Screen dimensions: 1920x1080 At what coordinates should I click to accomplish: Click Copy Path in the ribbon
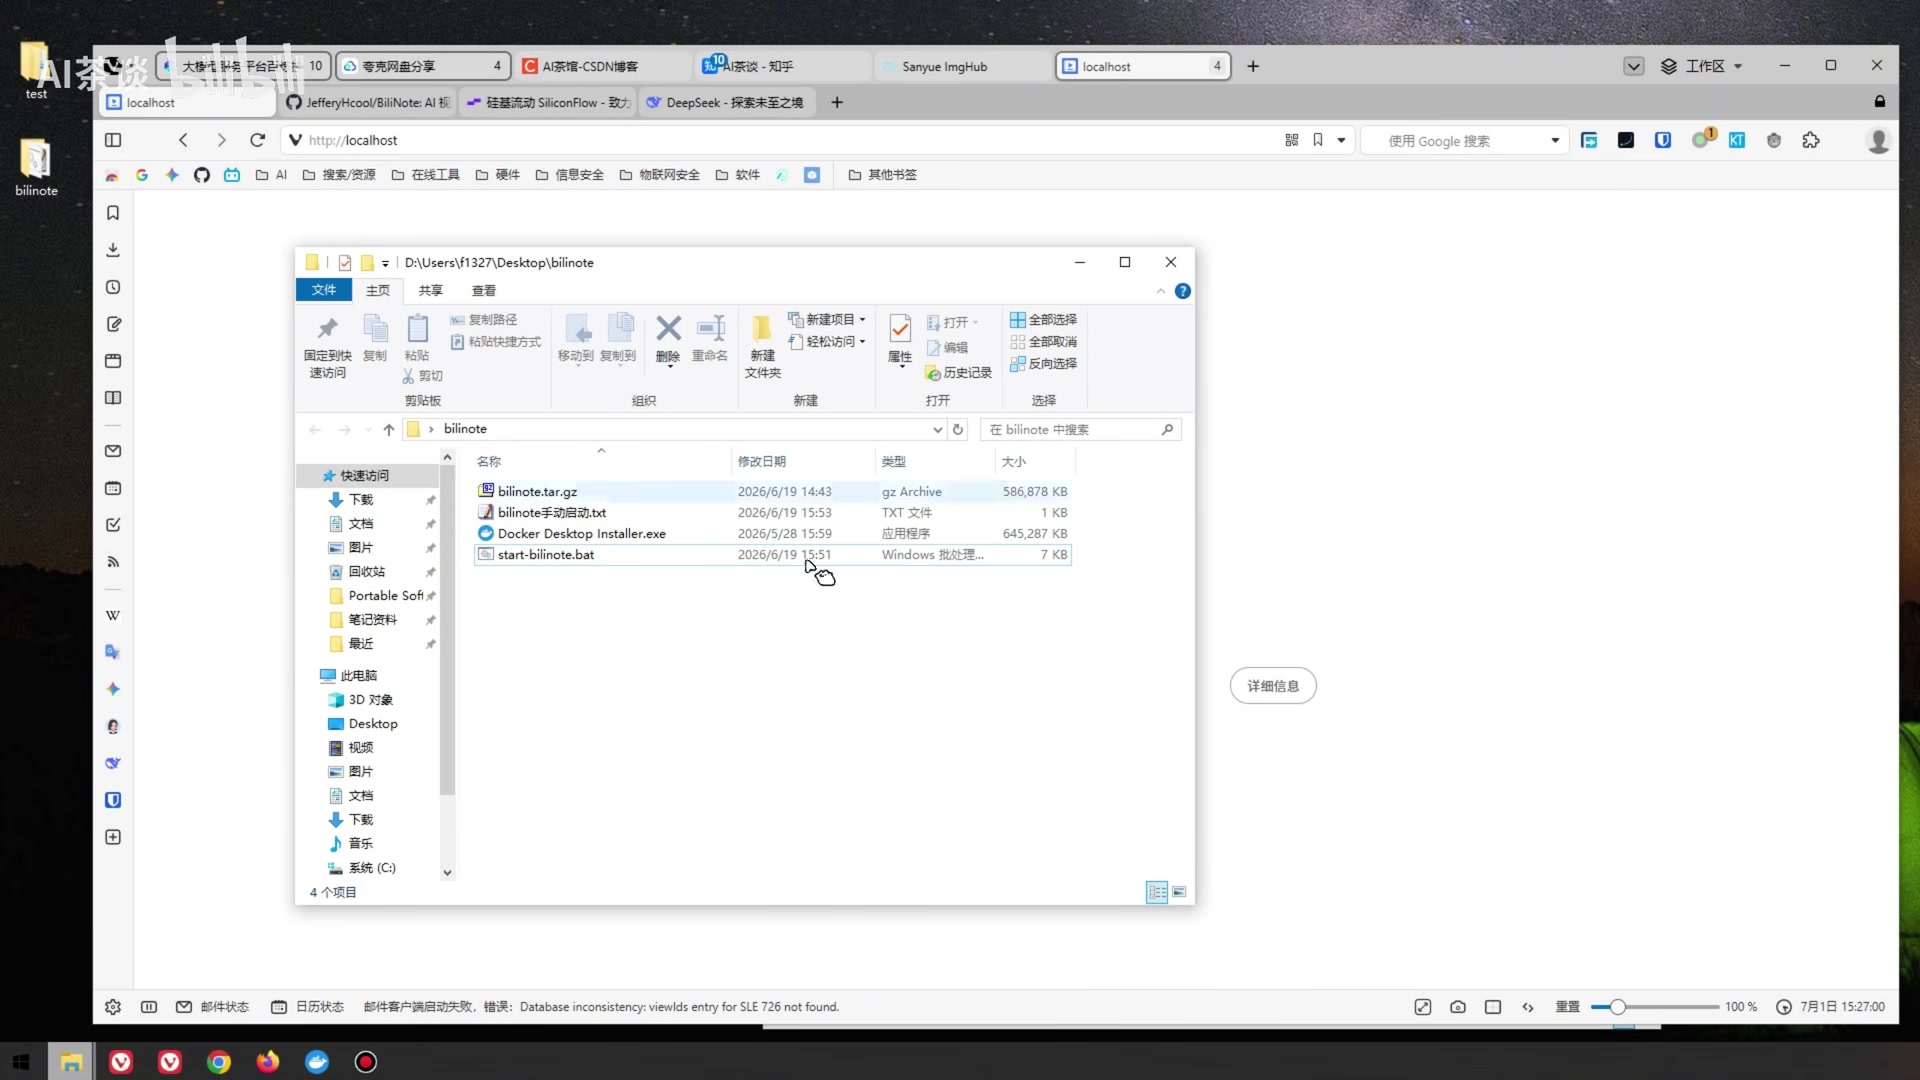point(484,320)
